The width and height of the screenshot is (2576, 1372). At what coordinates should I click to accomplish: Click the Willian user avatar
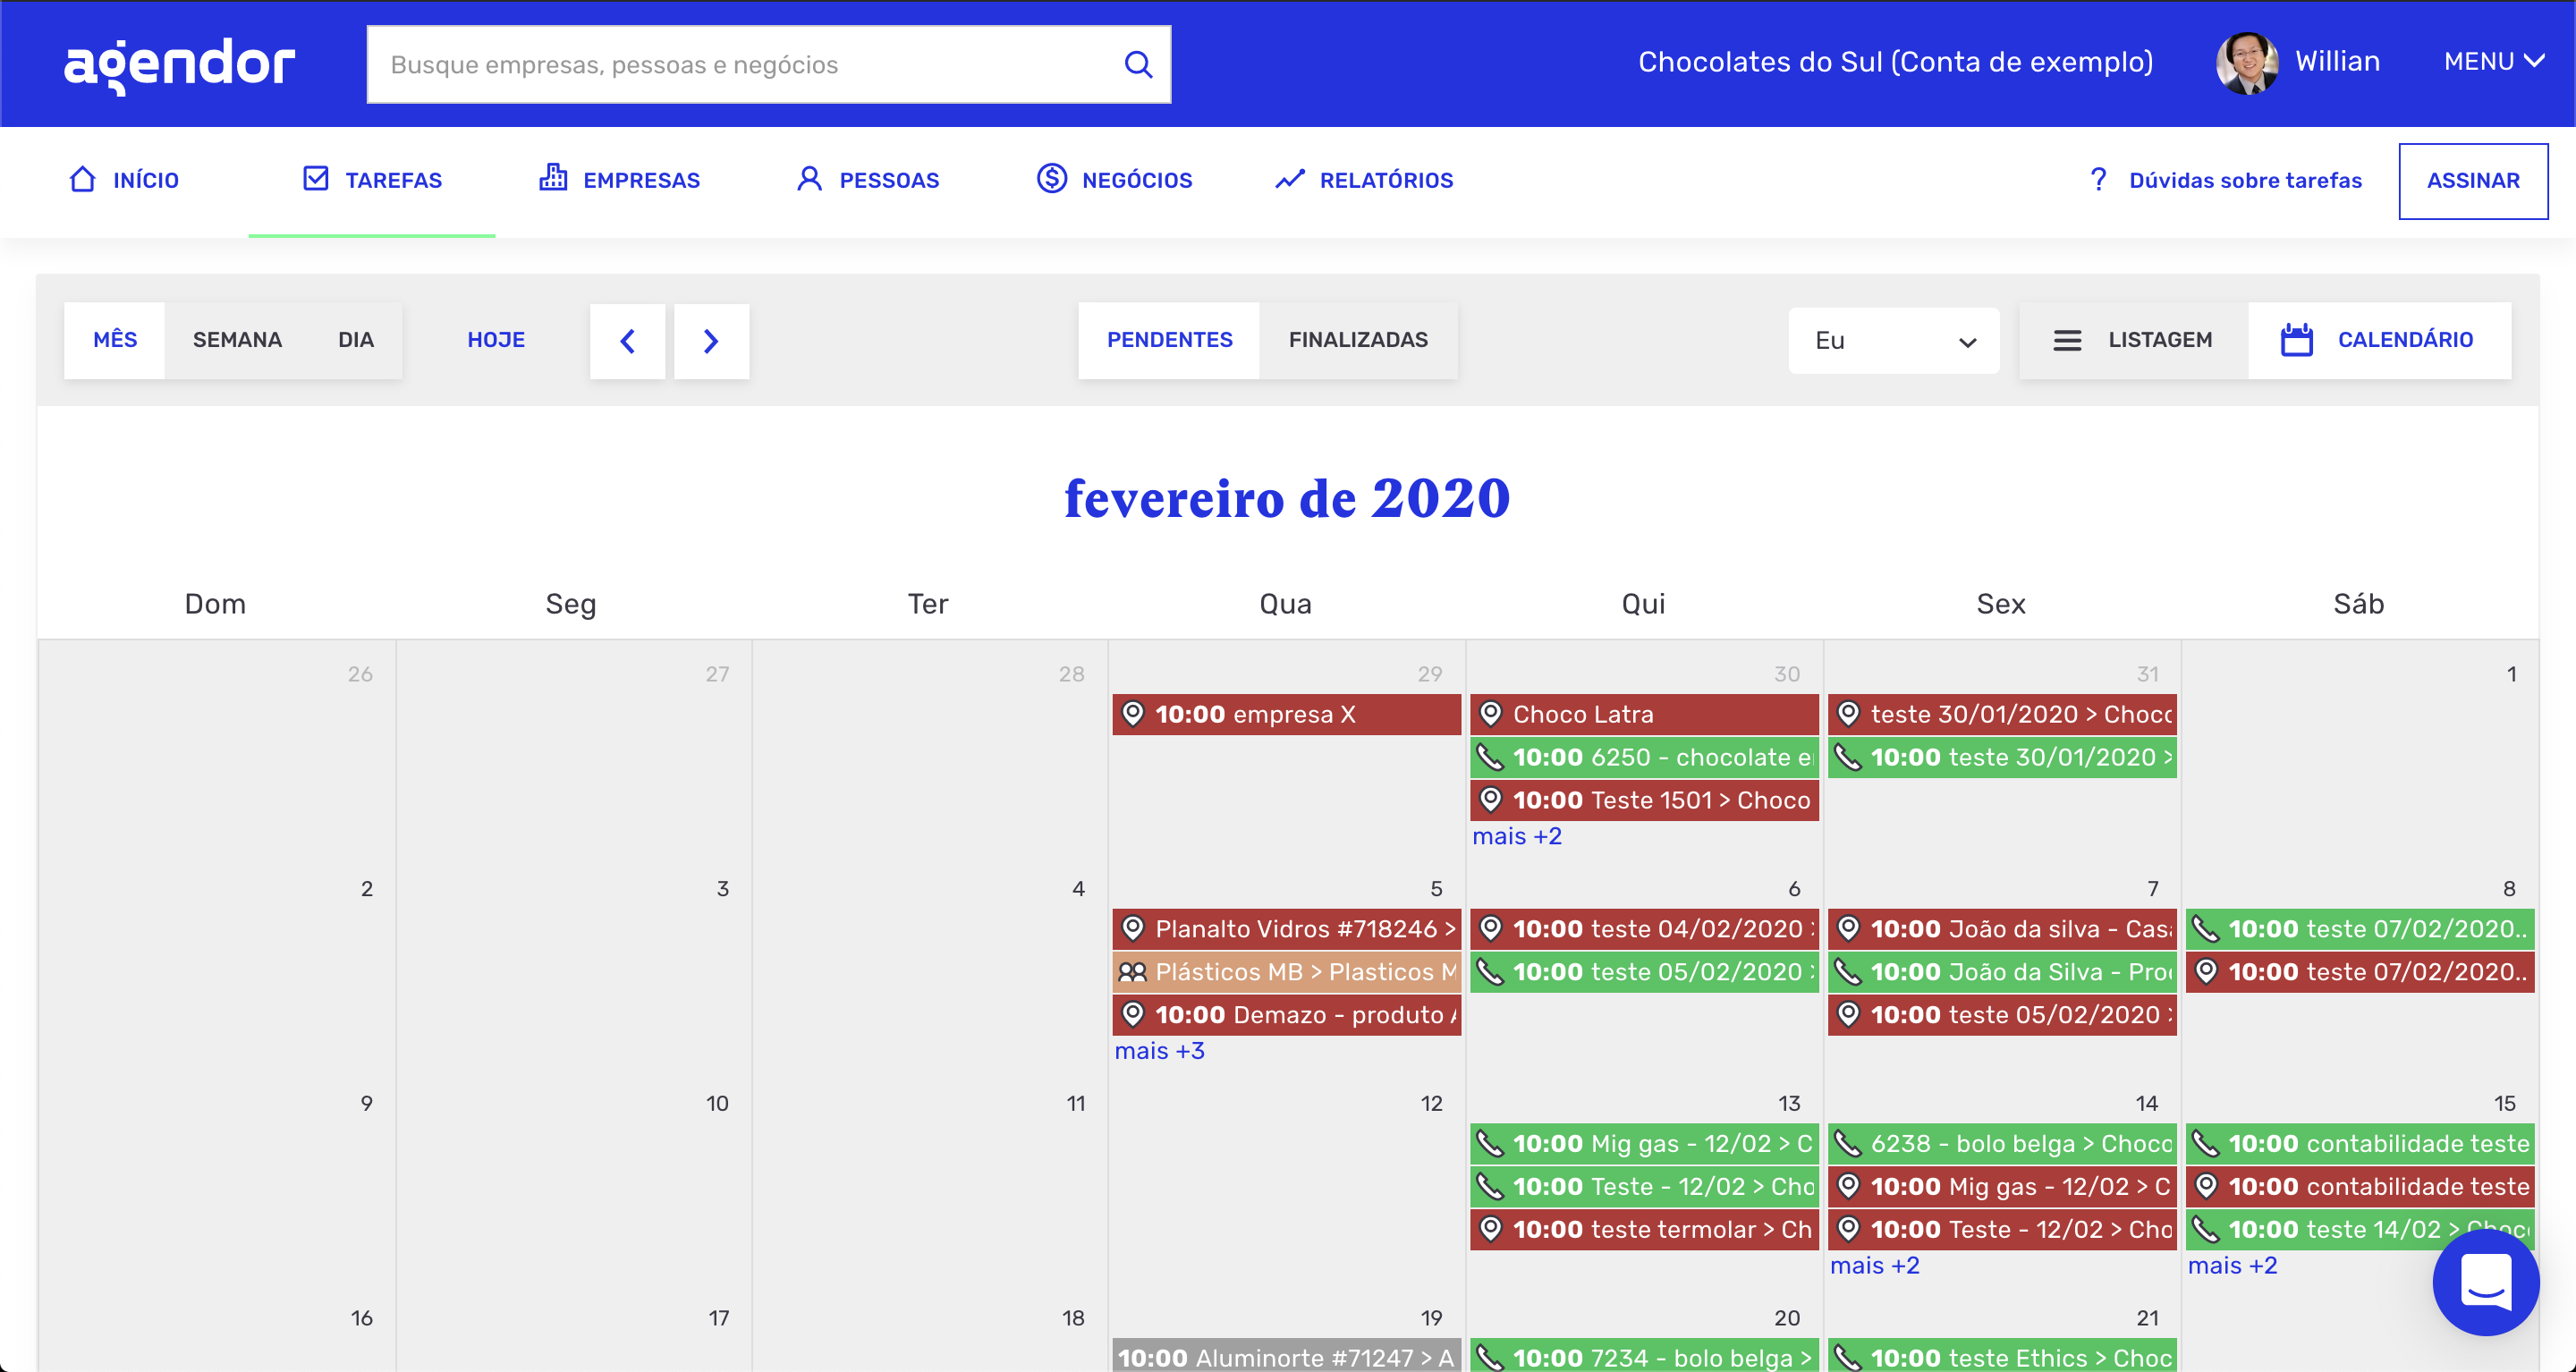pyautogui.click(x=2247, y=62)
